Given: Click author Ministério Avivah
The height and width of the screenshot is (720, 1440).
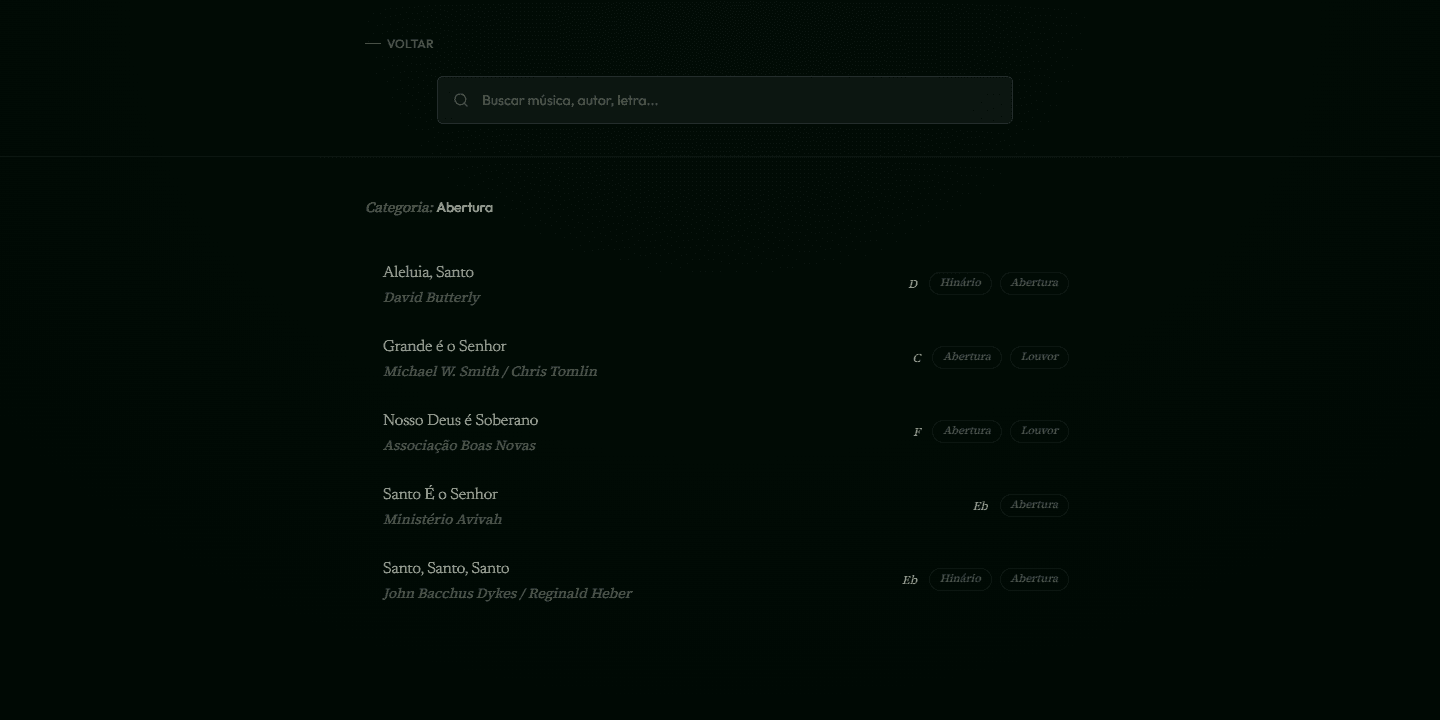Looking at the screenshot, I should point(442,520).
